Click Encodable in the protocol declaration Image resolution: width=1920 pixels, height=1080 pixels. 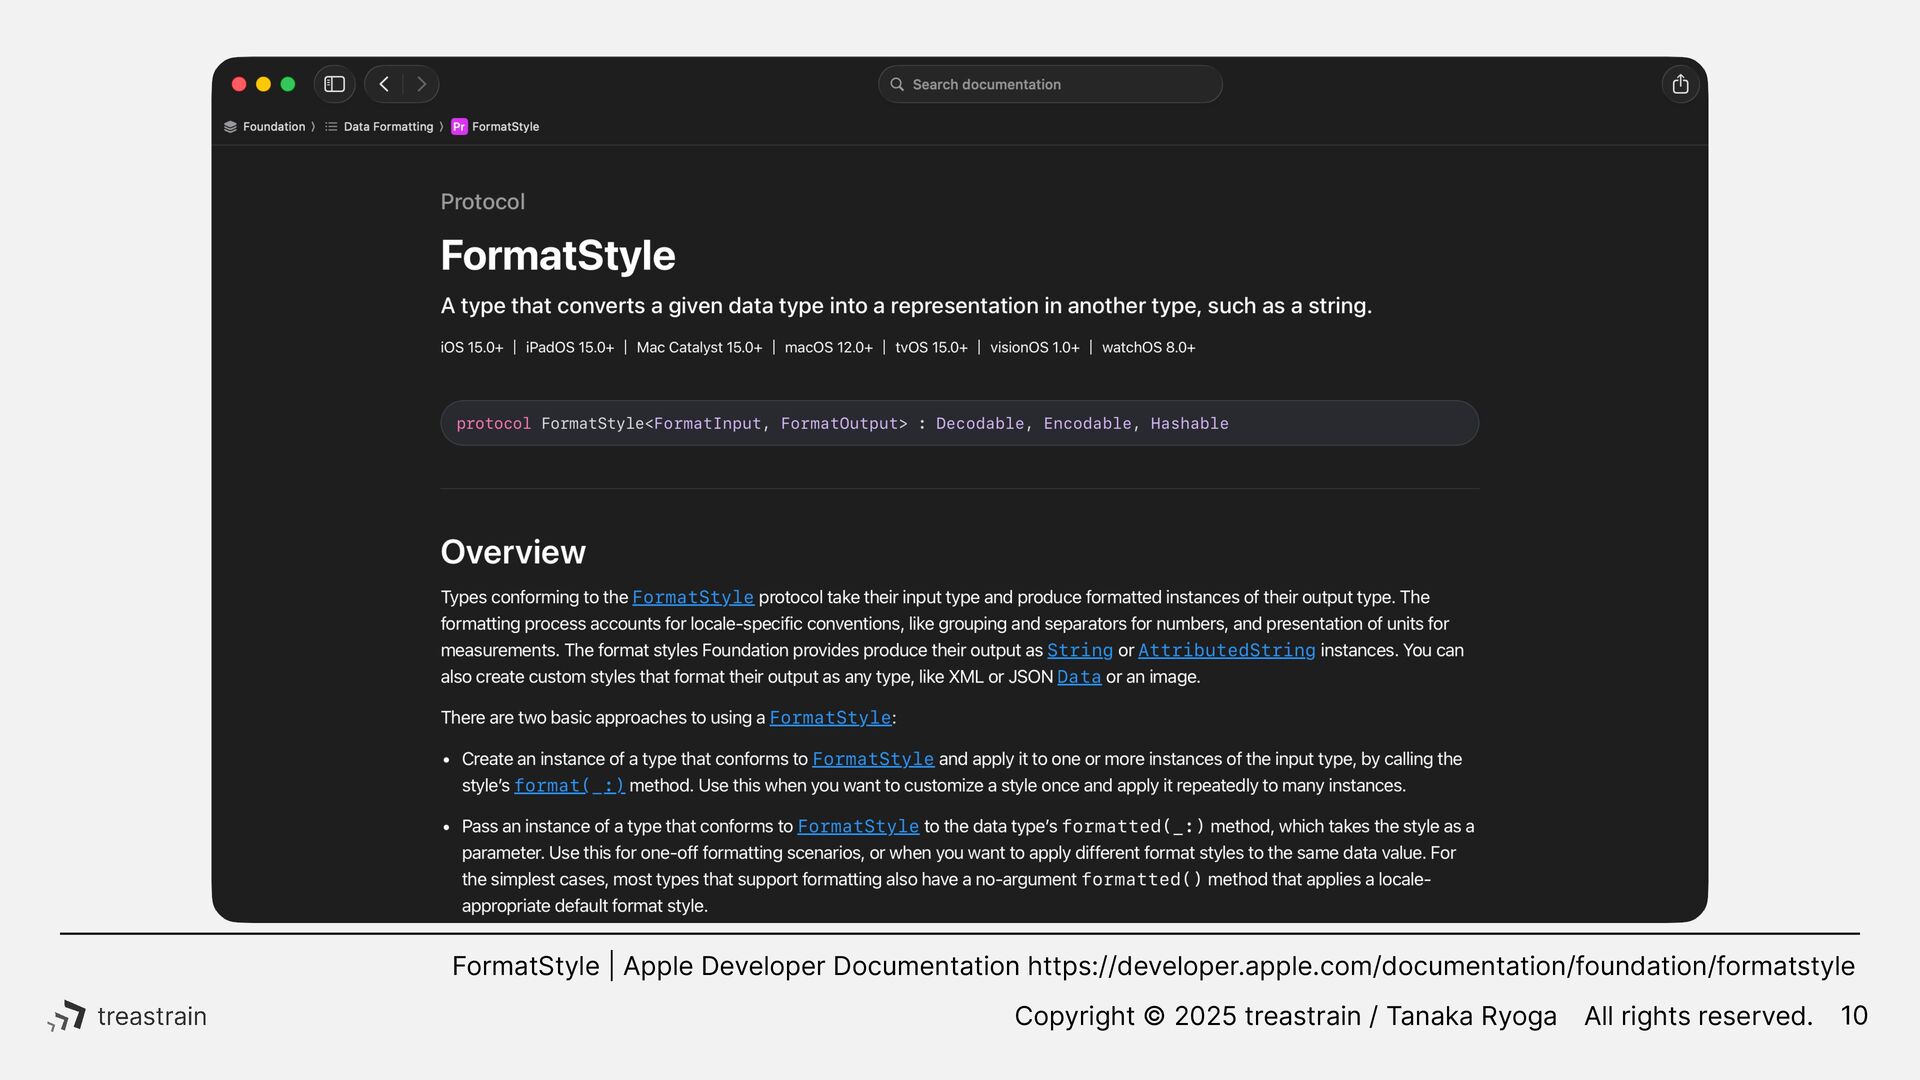[1087, 424]
